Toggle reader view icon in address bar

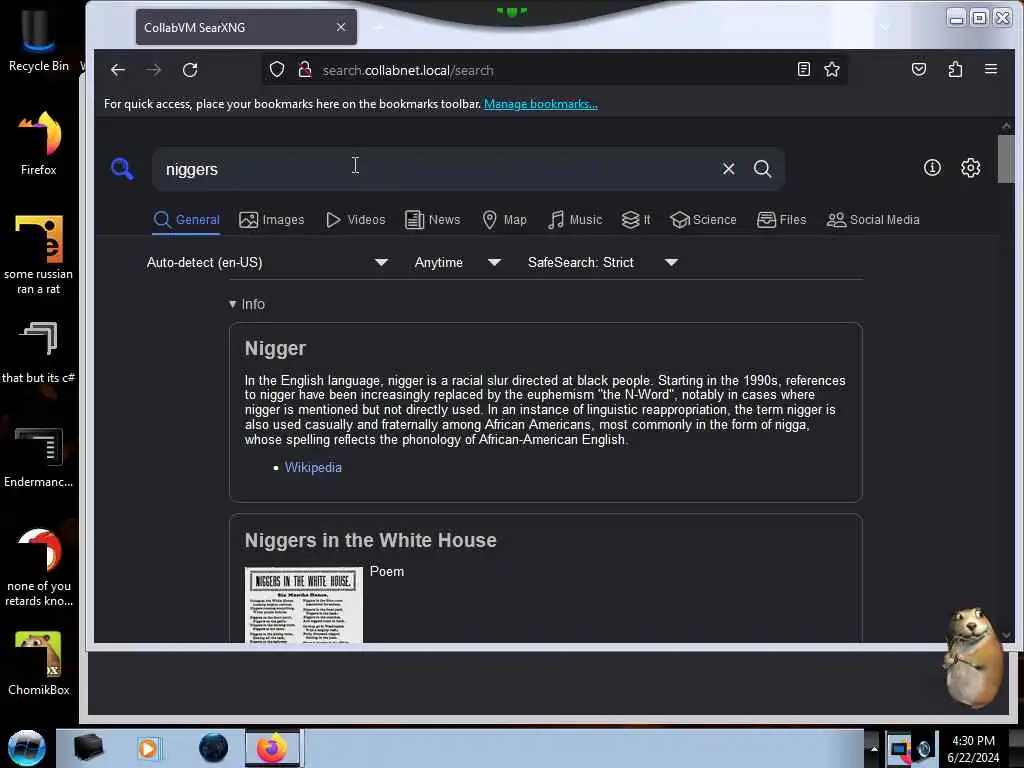pos(804,69)
